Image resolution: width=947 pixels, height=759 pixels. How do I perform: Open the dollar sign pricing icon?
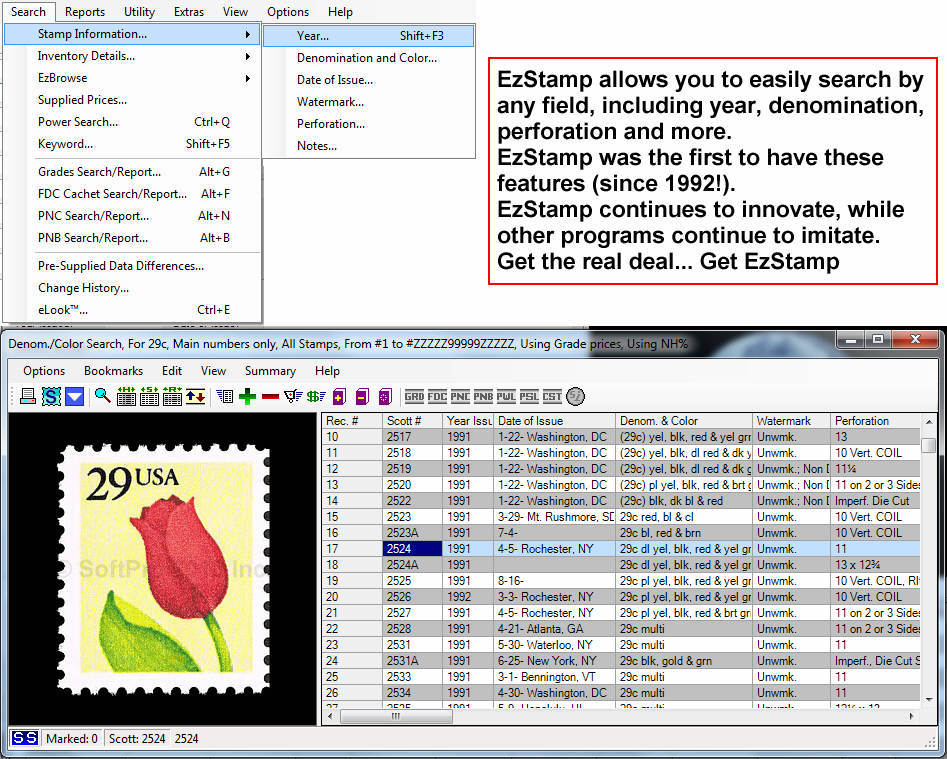tap(314, 396)
